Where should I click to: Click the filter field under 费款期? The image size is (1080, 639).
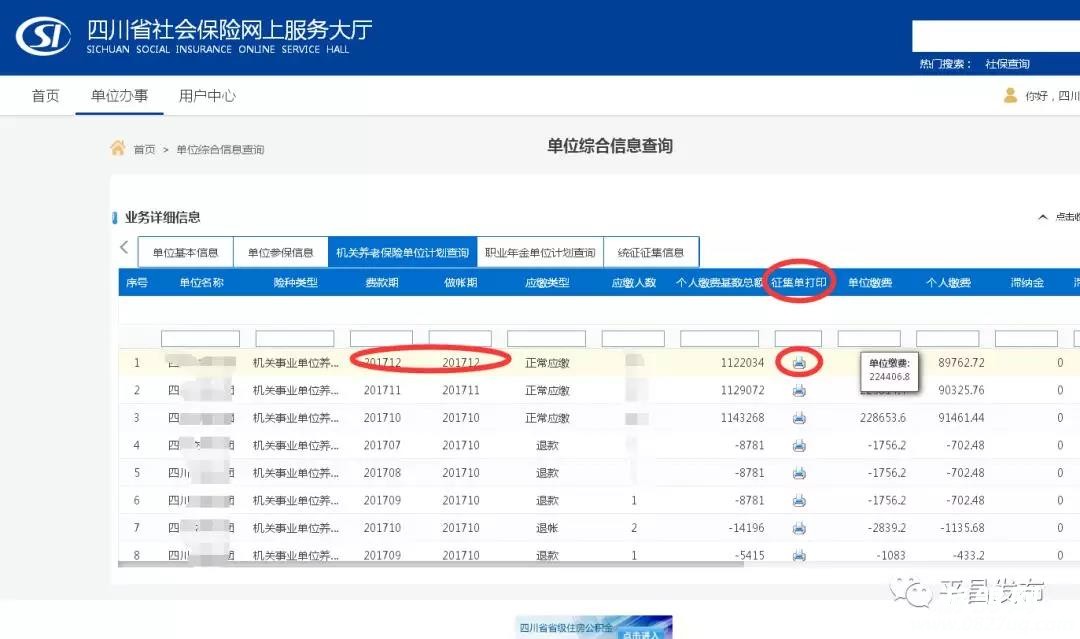coord(381,338)
